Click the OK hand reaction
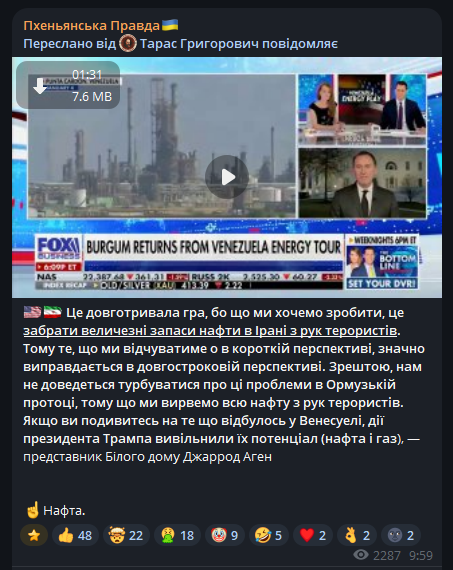This screenshot has height=570, width=453. pos(357,535)
